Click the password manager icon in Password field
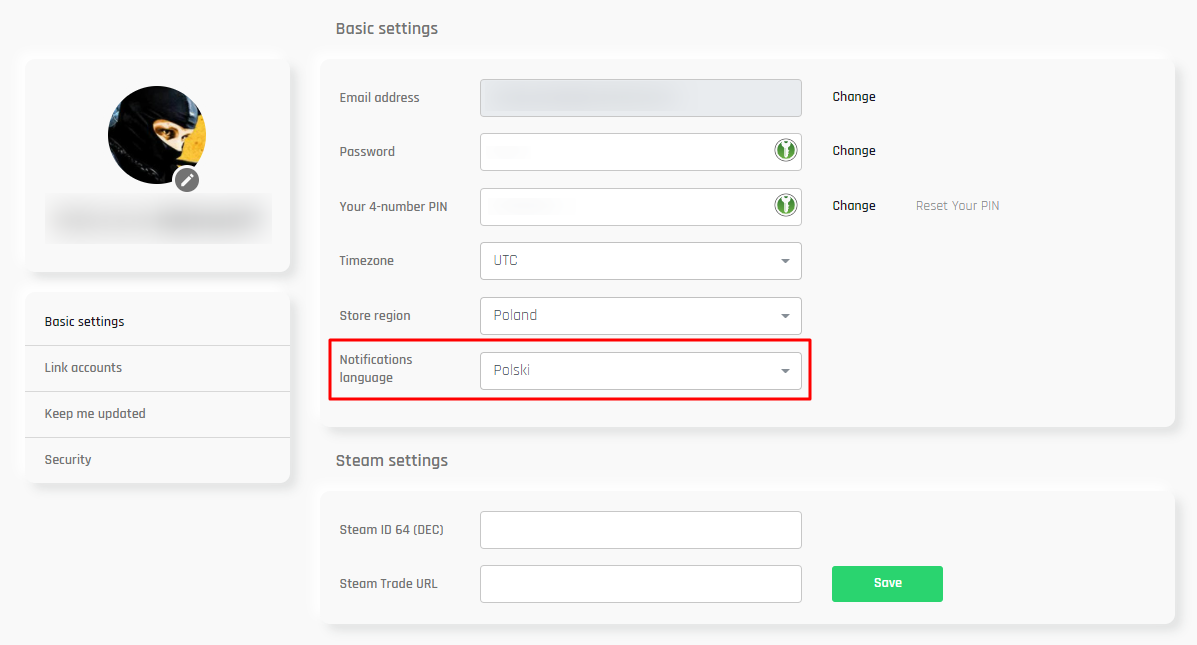 click(x=785, y=150)
